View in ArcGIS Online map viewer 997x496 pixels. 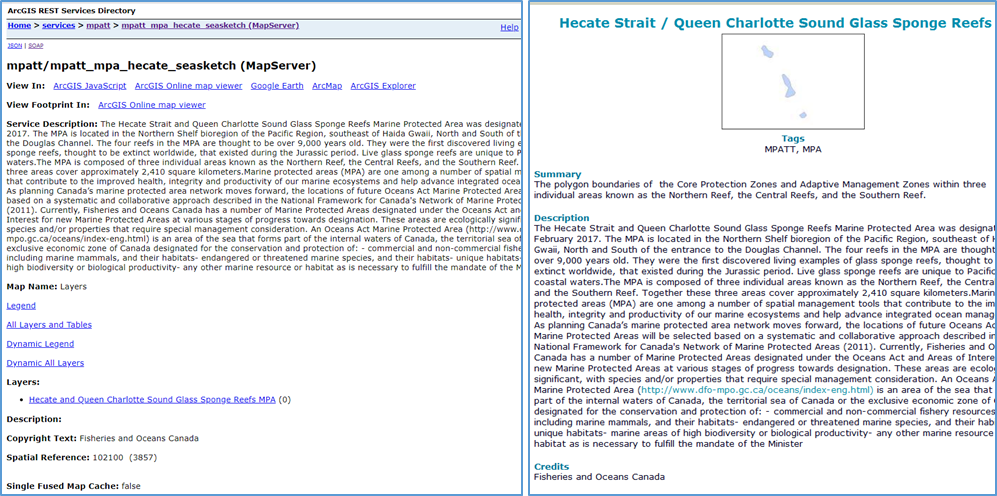click(x=189, y=86)
